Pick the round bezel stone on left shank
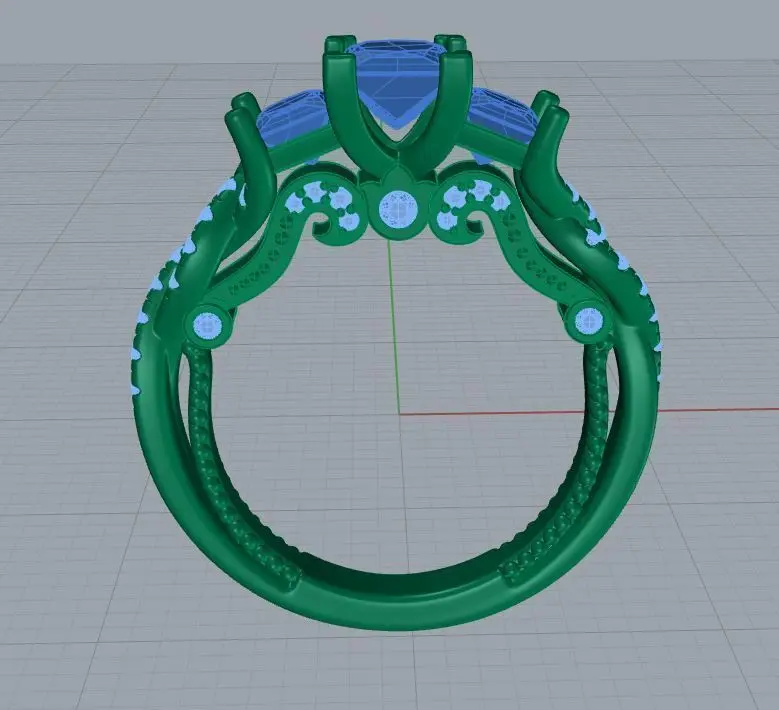Screen dimensions: 779x710 207,326
